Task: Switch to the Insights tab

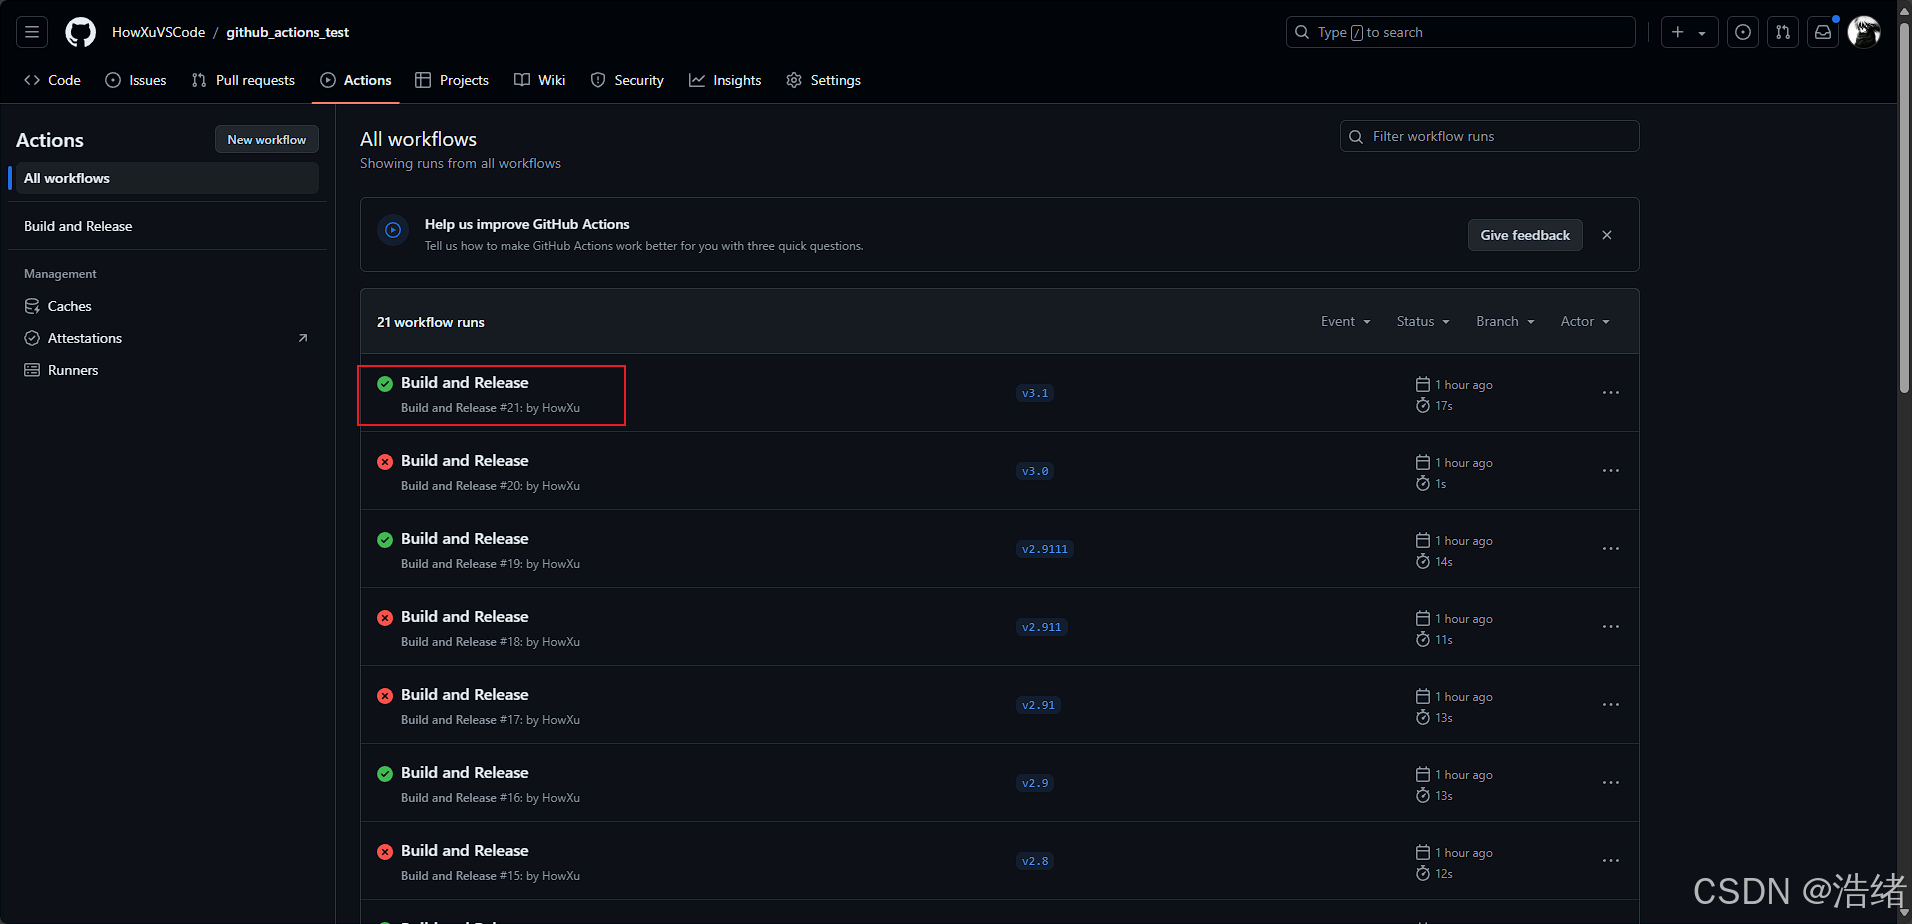Action: (x=725, y=80)
